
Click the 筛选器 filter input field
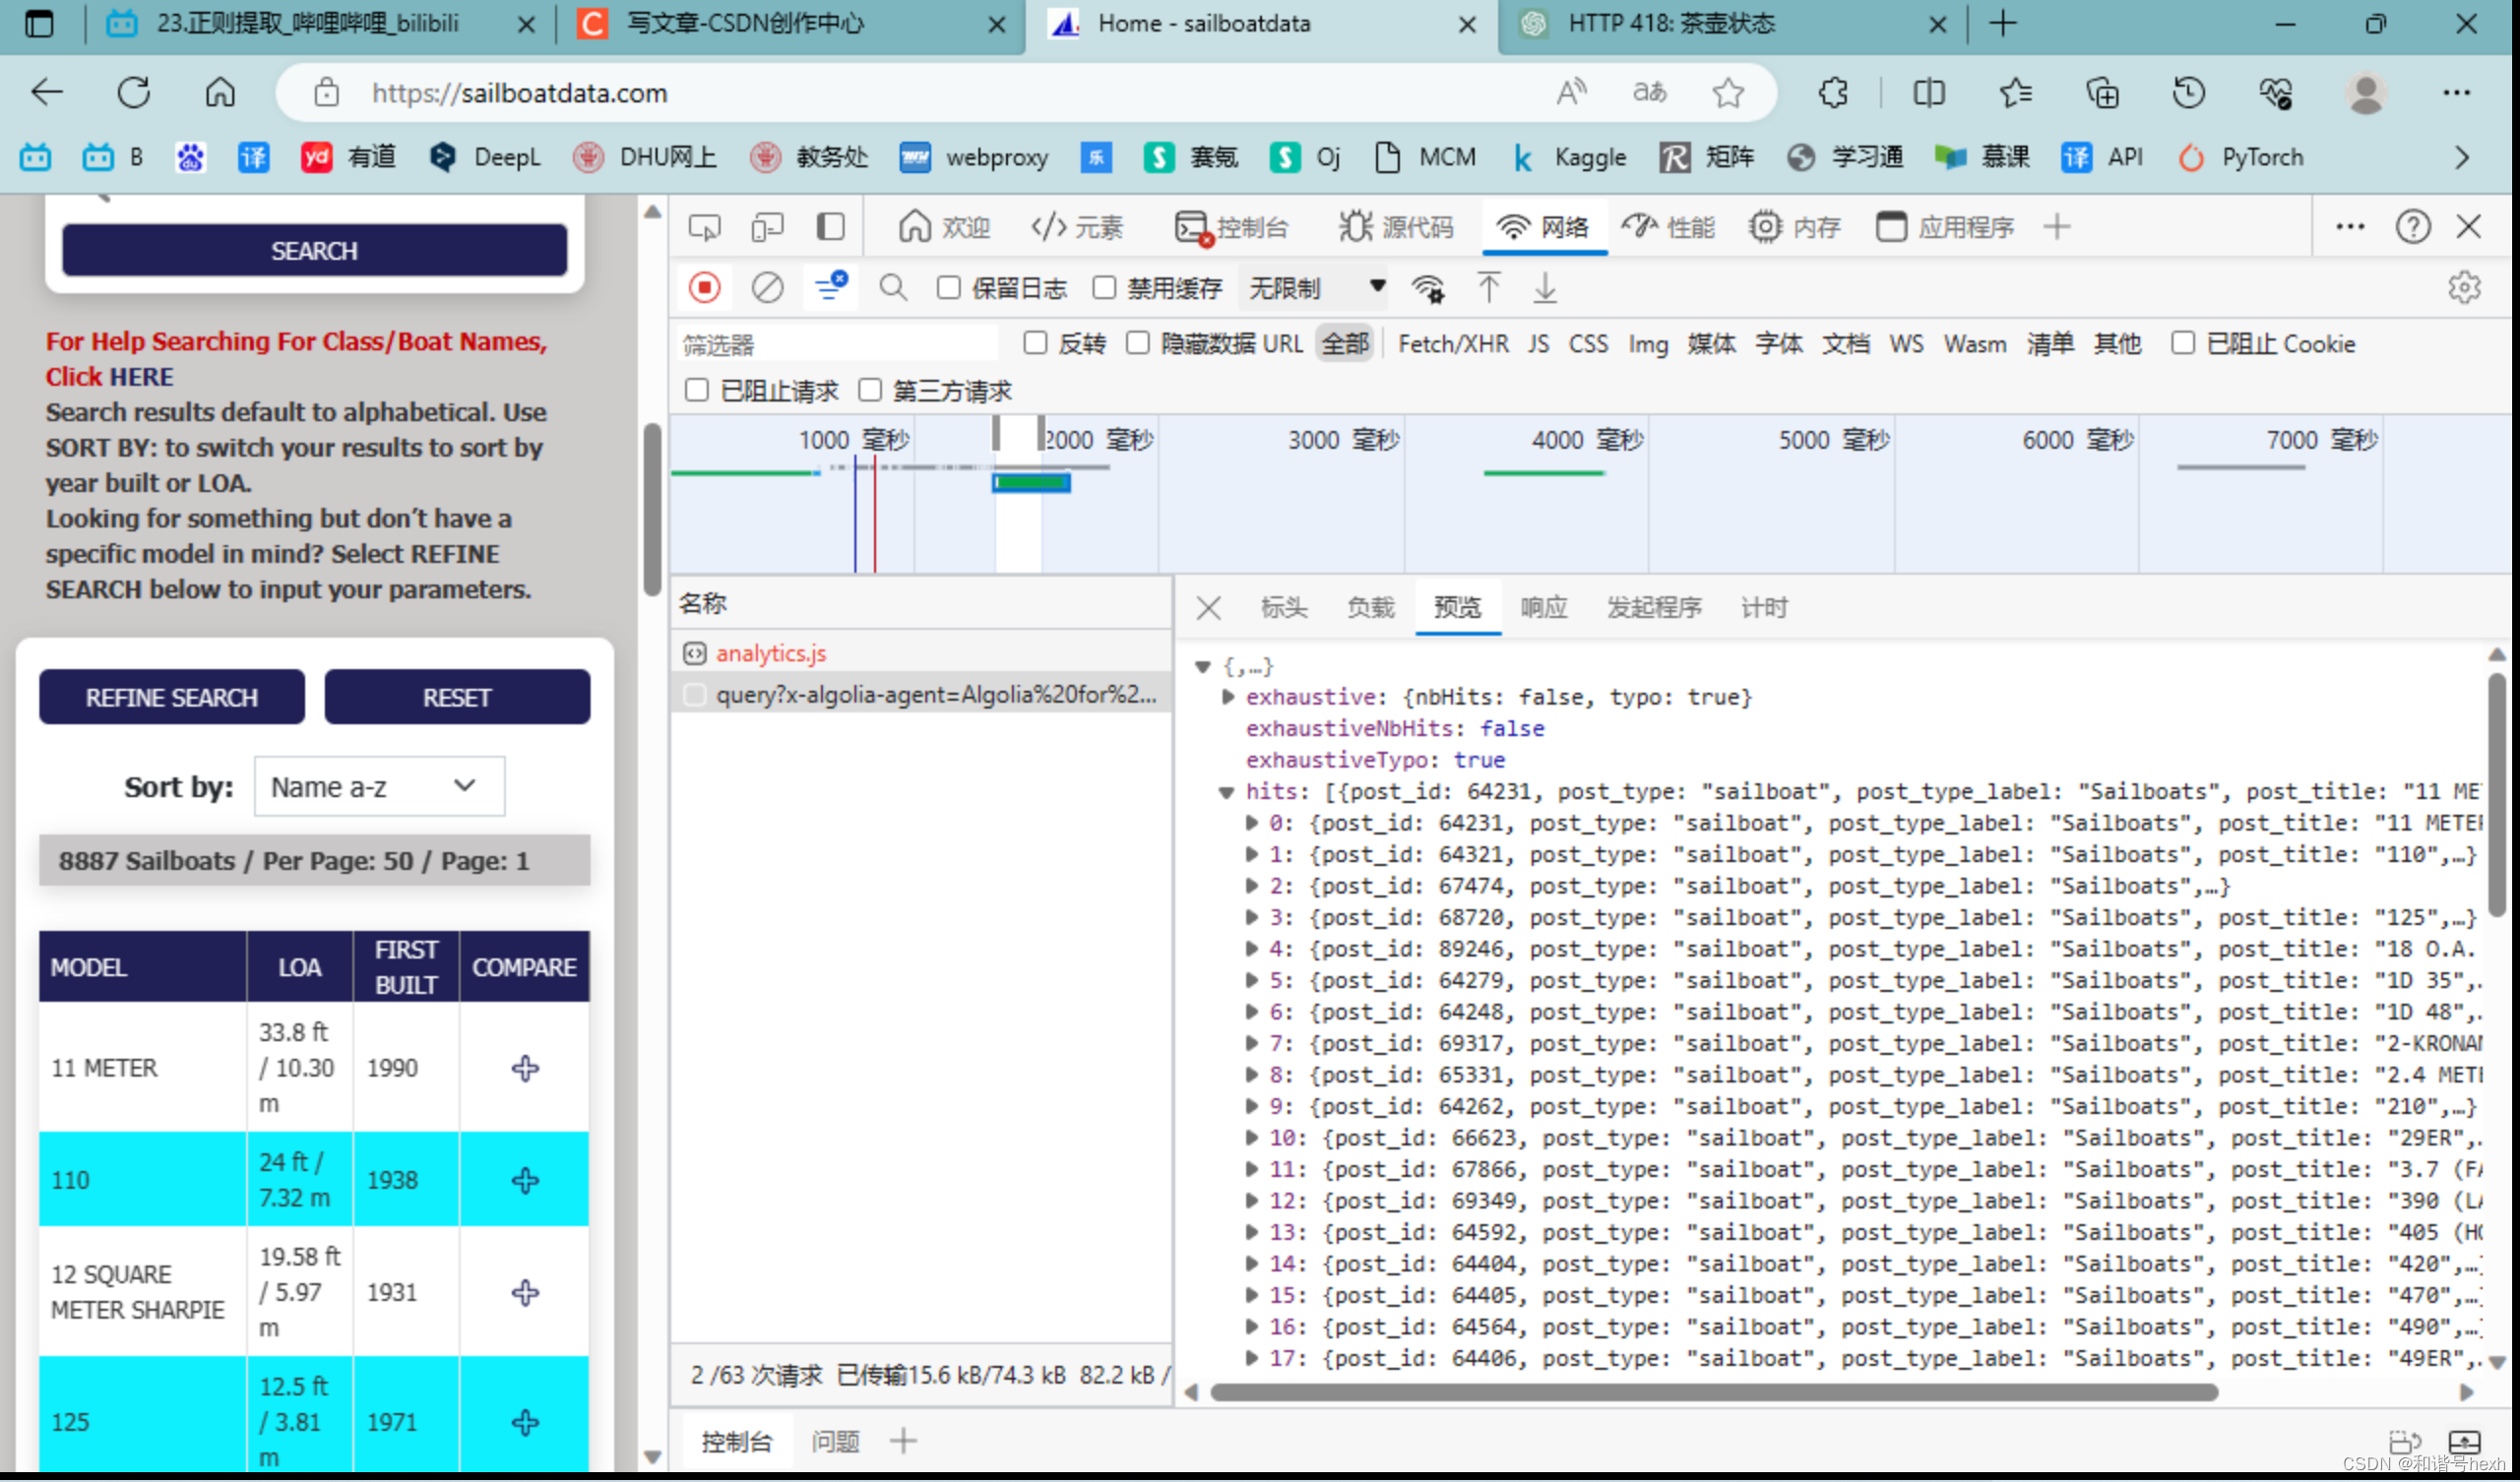(x=838, y=344)
